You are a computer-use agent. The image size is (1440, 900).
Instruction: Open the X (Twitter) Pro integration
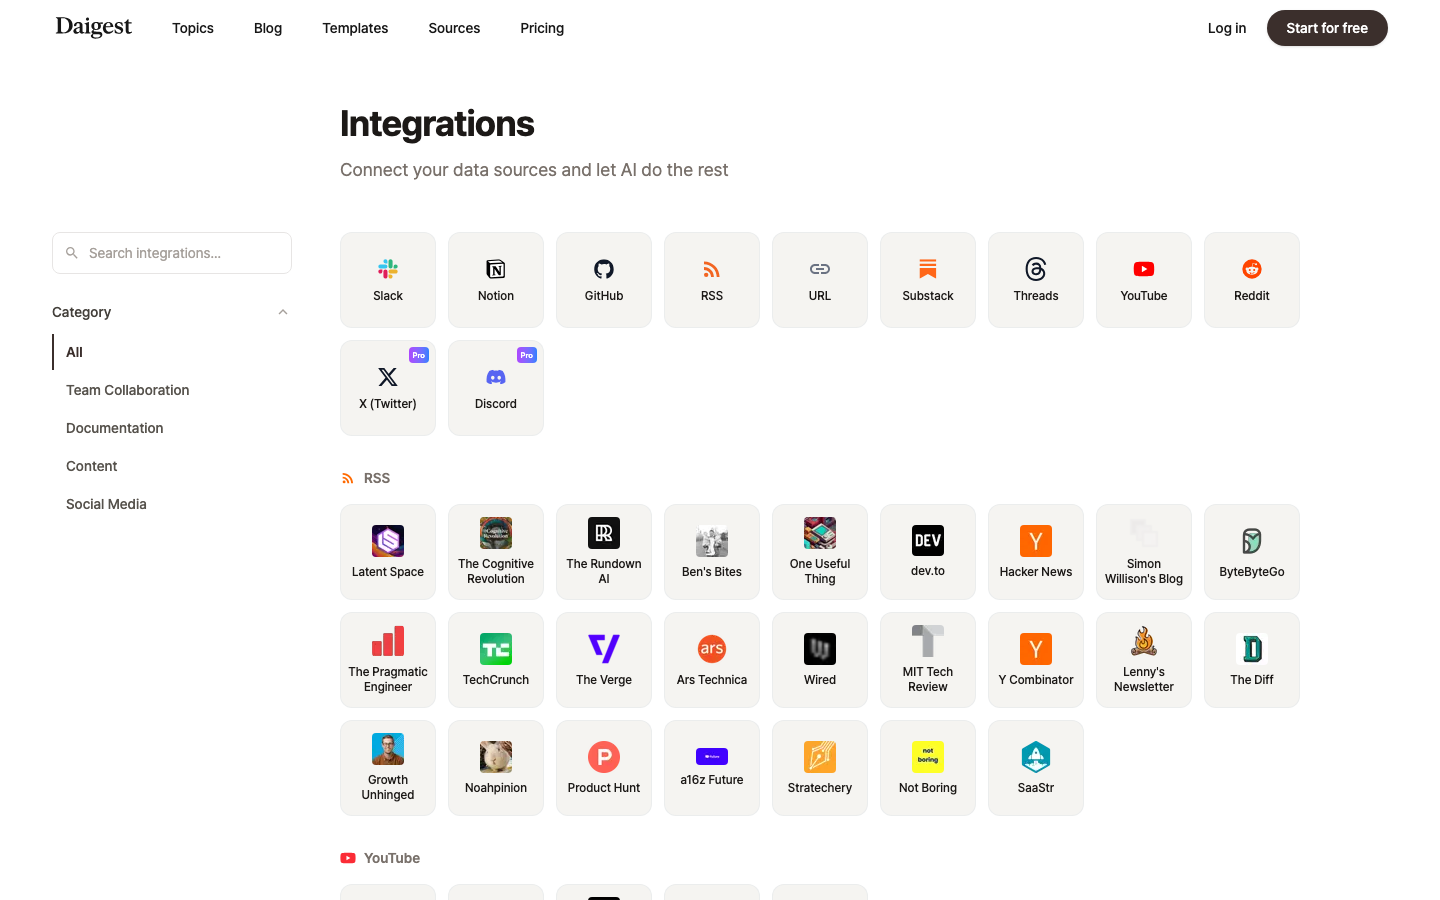click(x=388, y=388)
